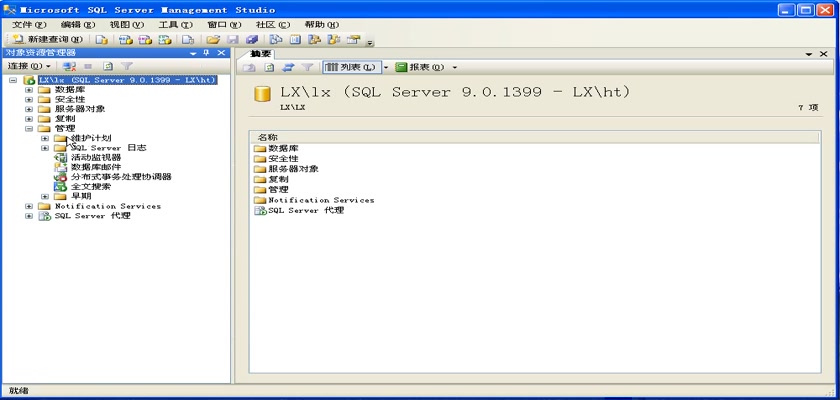Open the Properties Window toolbar icon
The width and height of the screenshot is (840, 400).
[352, 40]
